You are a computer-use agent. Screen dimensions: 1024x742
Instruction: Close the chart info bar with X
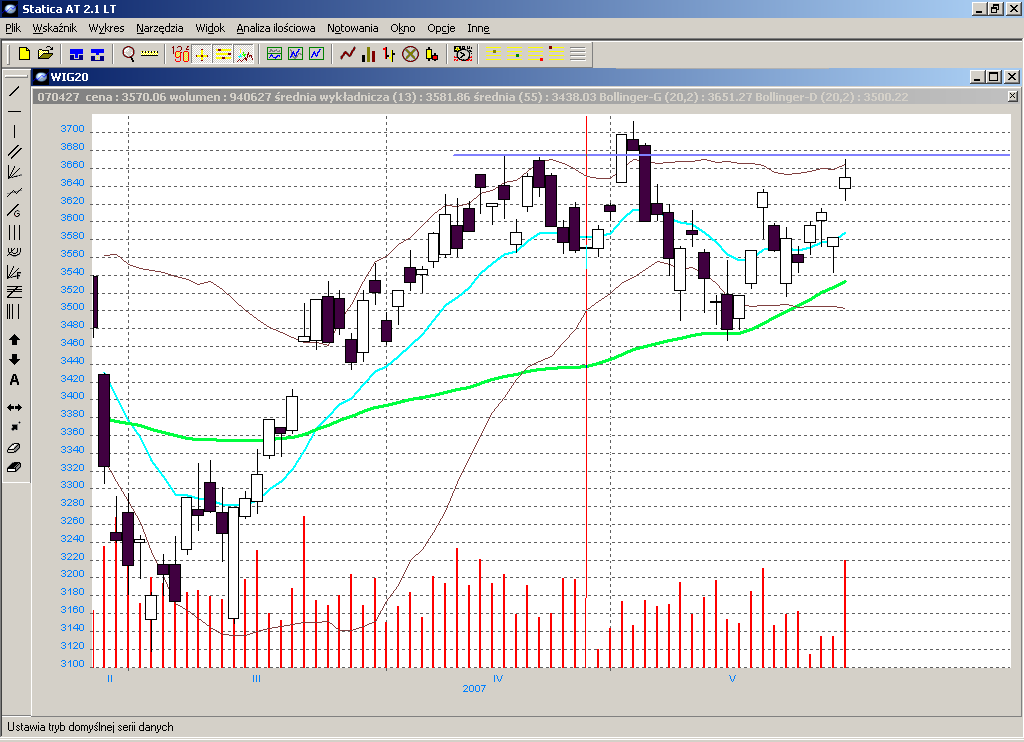point(1012,96)
